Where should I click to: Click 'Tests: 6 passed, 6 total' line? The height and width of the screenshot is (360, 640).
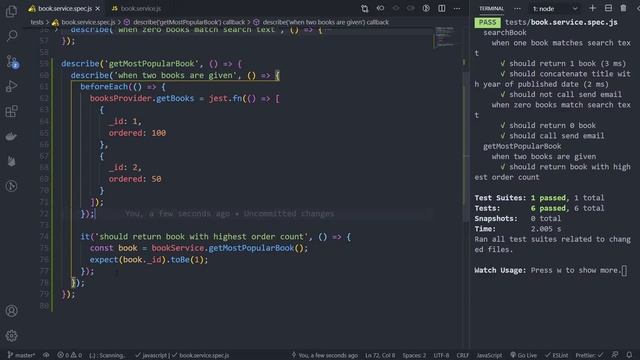click(539, 208)
